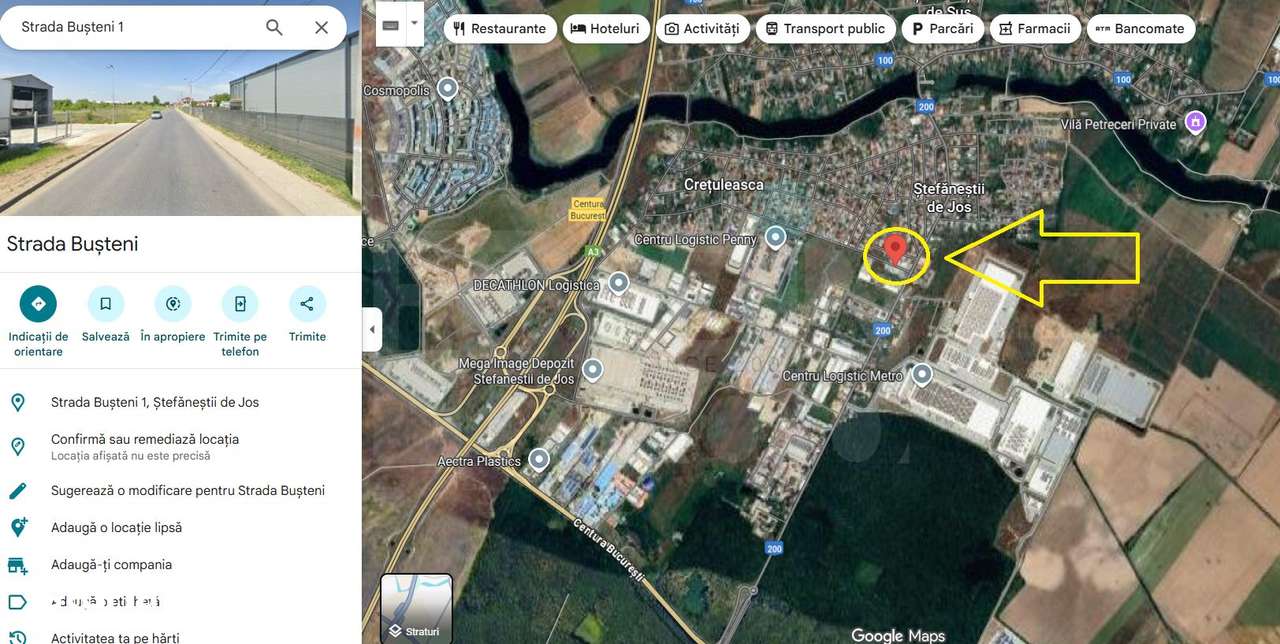Click the pin icon beside the address row
Image resolution: width=1280 pixels, height=644 pixels.
point(17,402)
